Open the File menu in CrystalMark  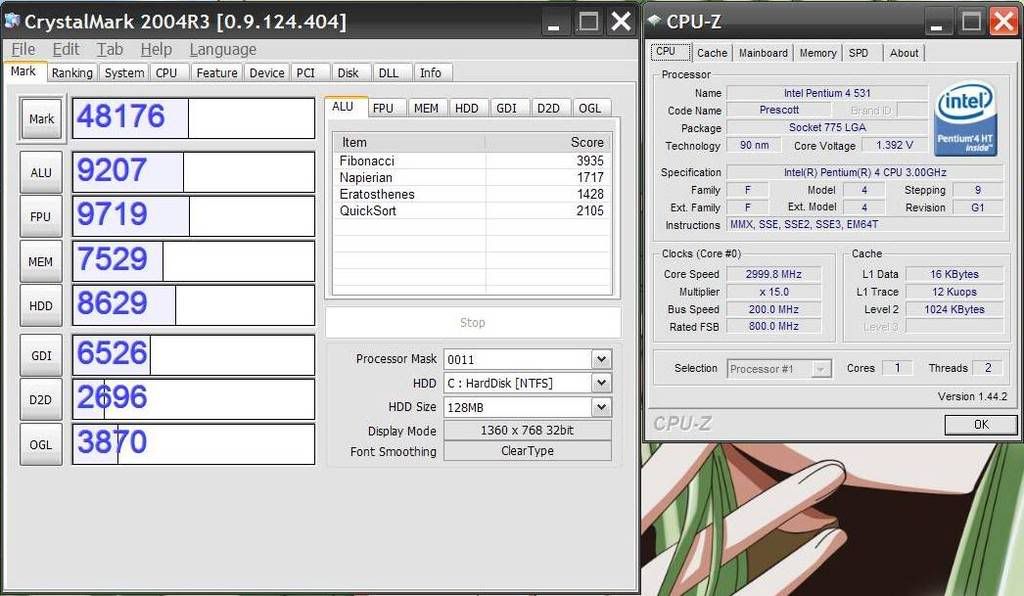click(x=24, y=50)
